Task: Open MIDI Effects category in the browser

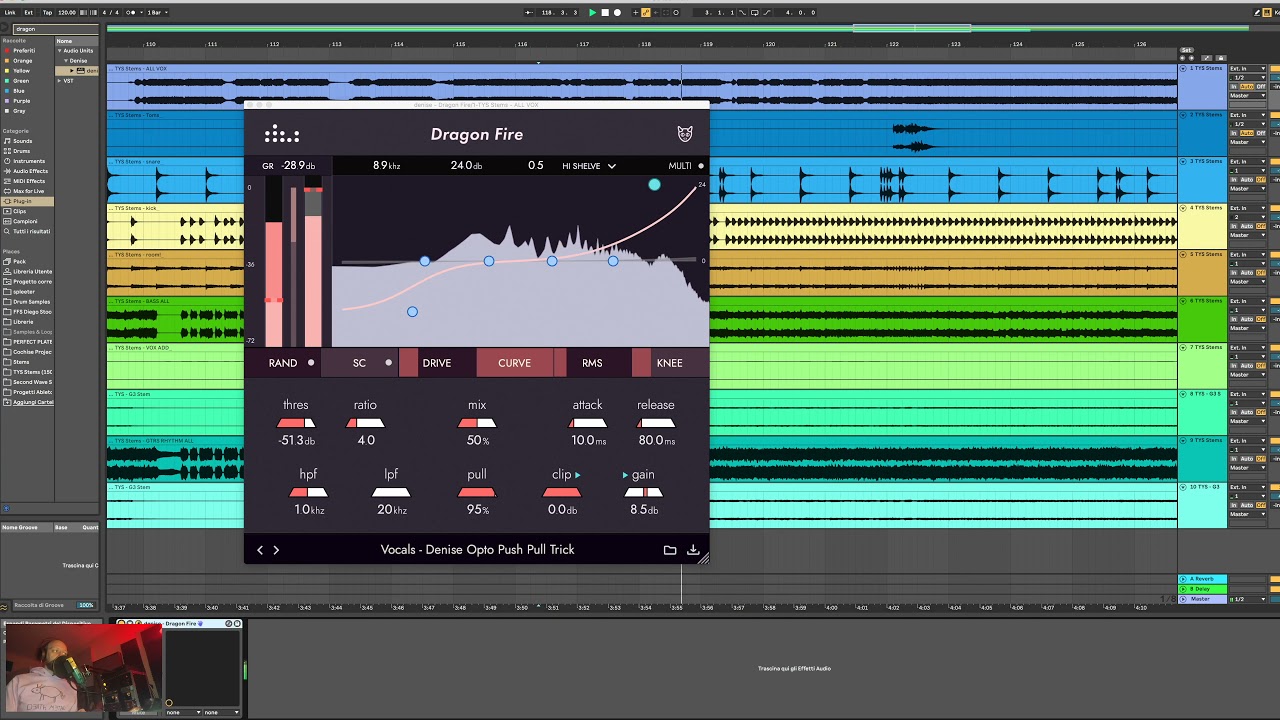Action: click(x=28, y=181)
